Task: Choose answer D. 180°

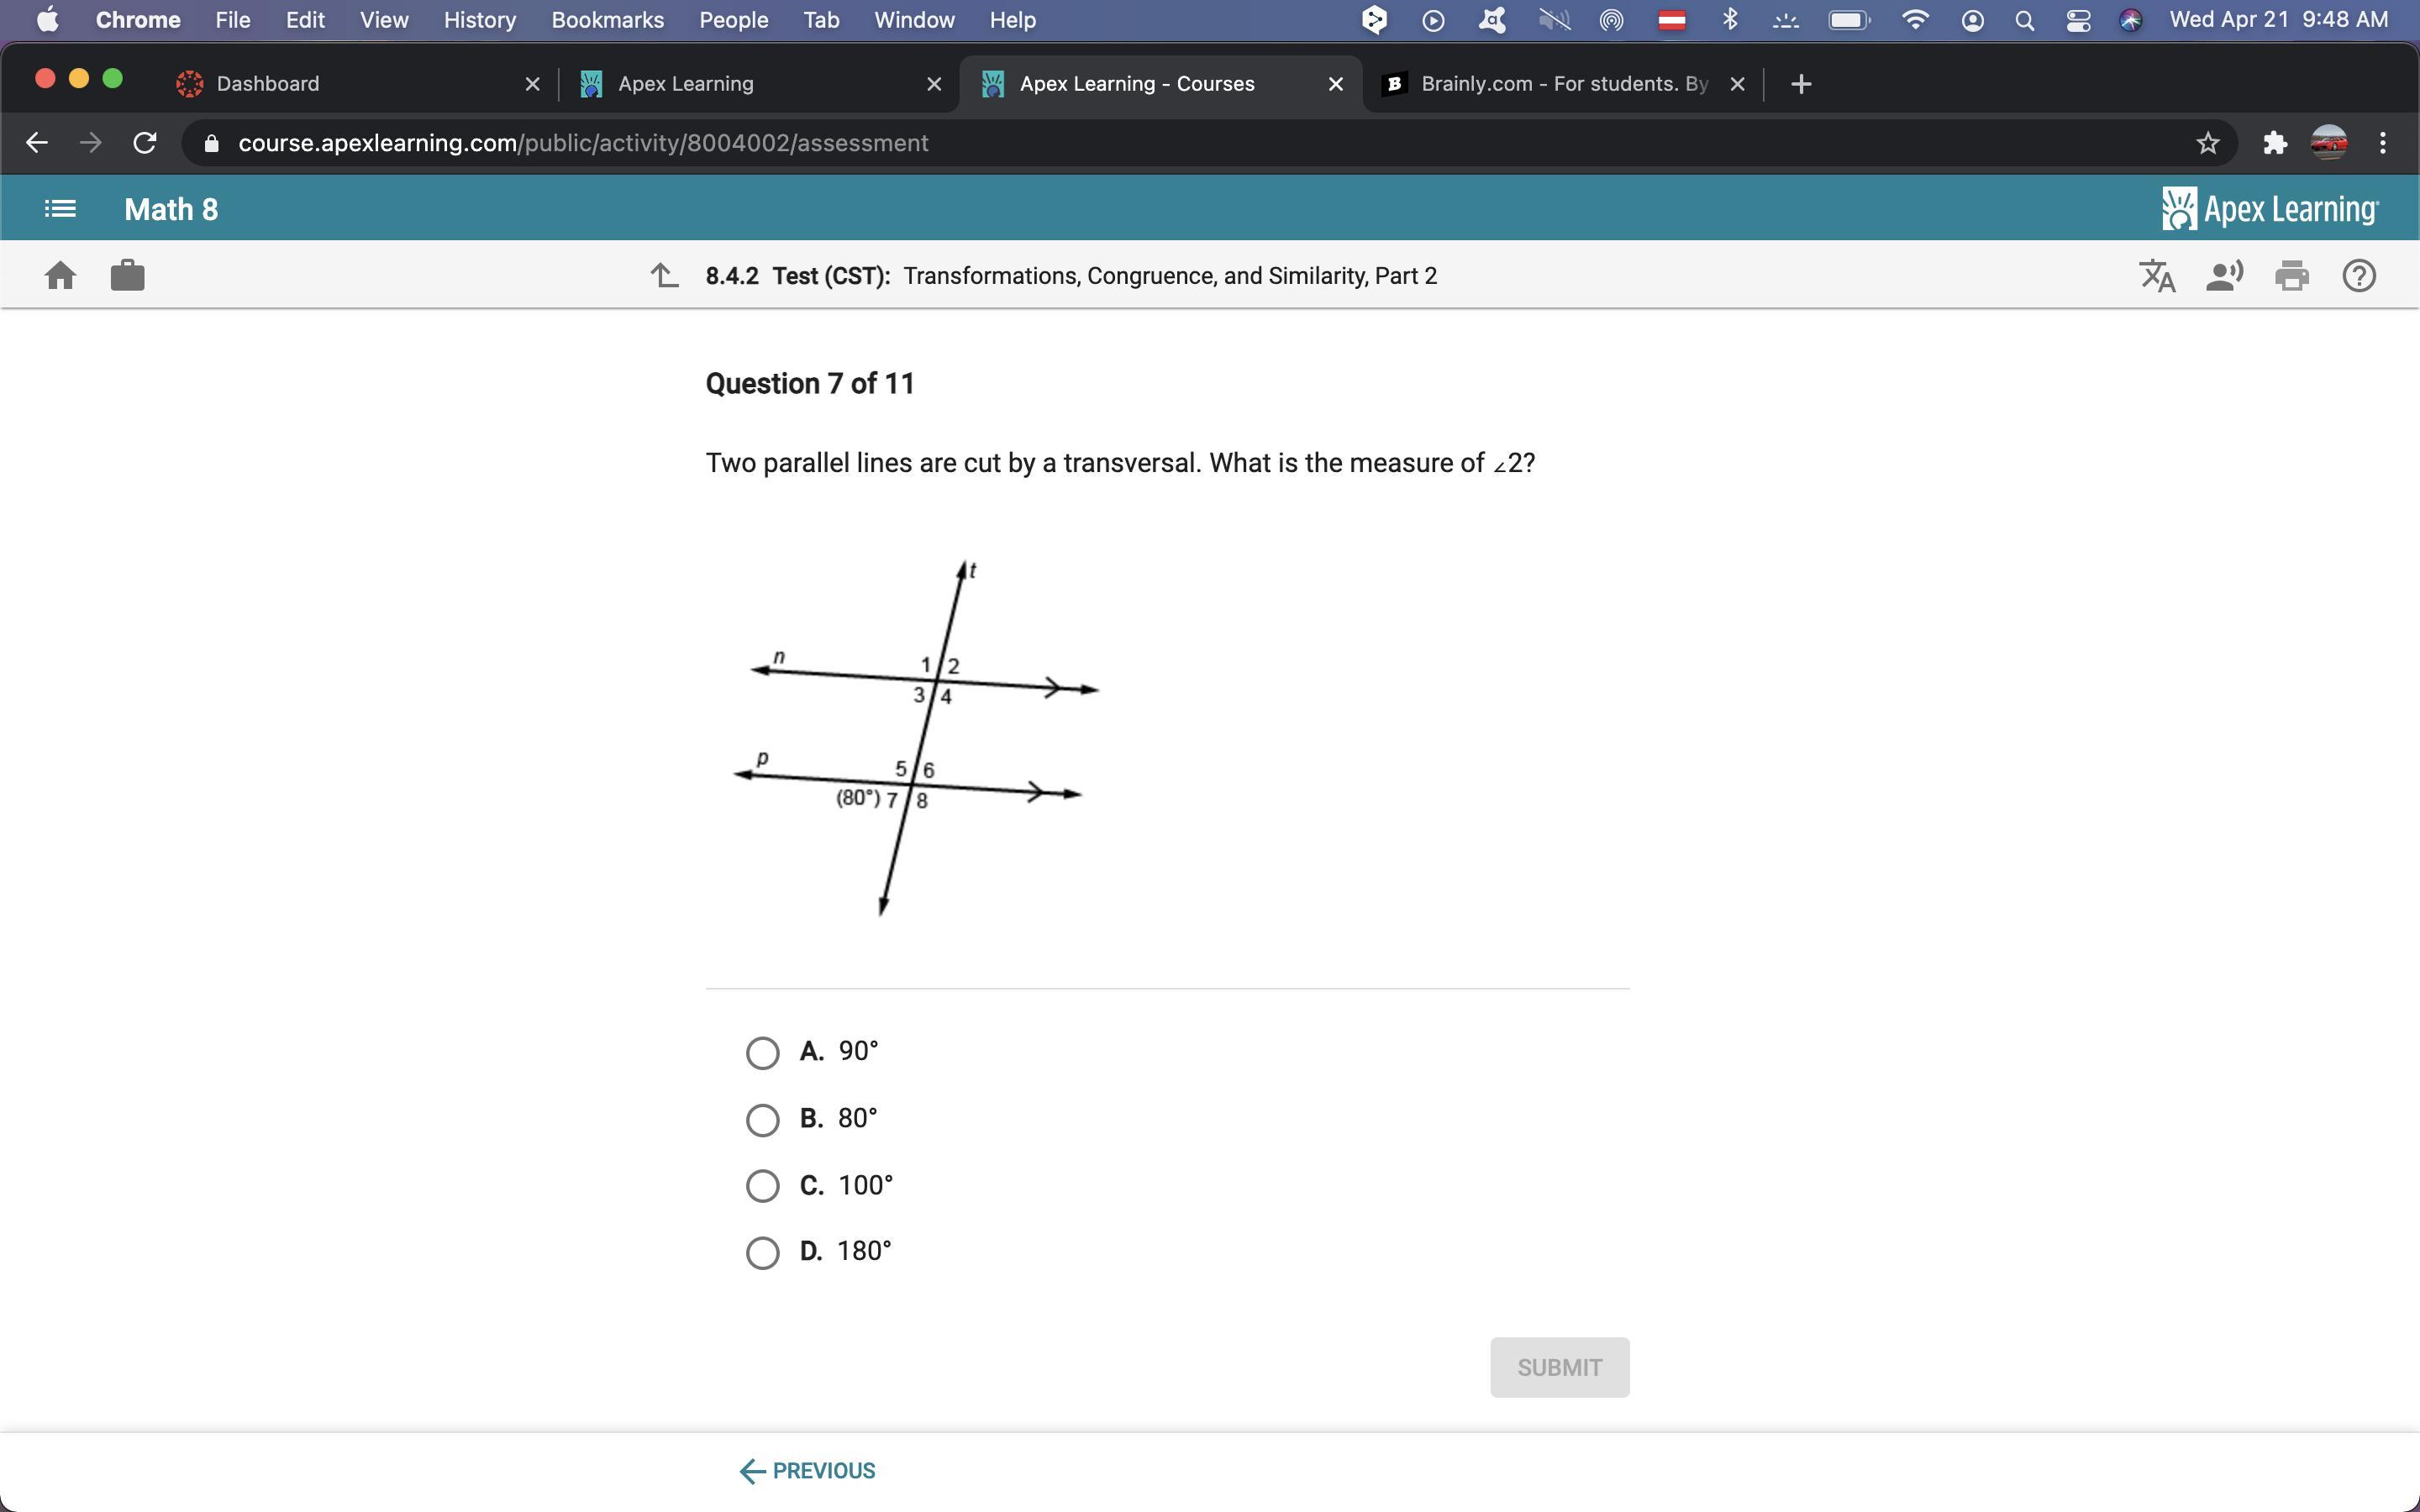Action: tap(762, 1252)
